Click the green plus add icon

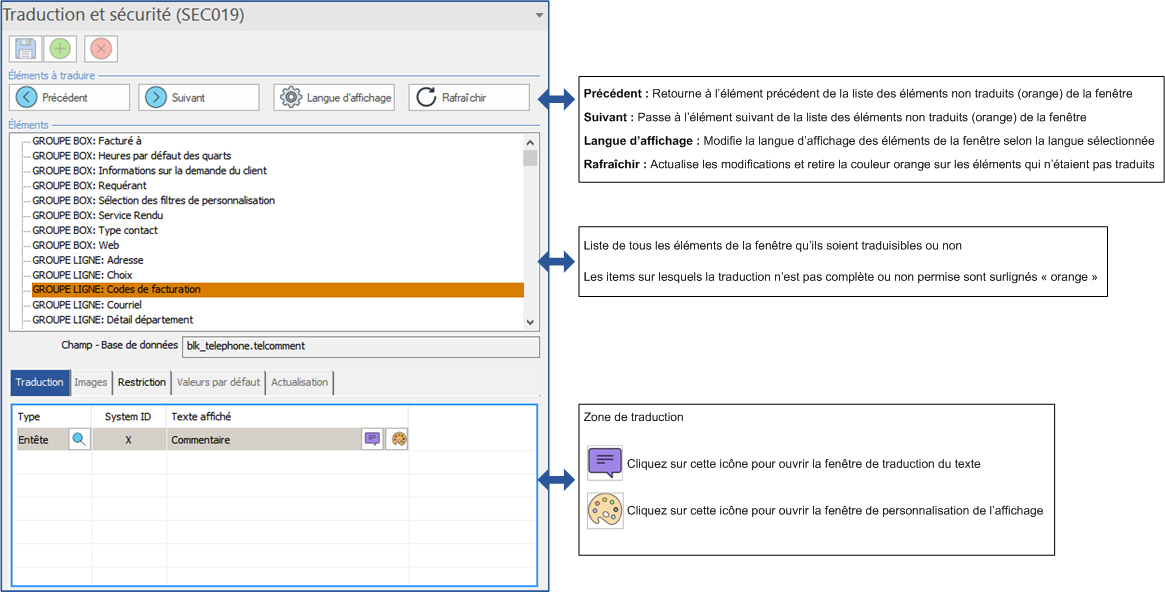tap(60, 49)
